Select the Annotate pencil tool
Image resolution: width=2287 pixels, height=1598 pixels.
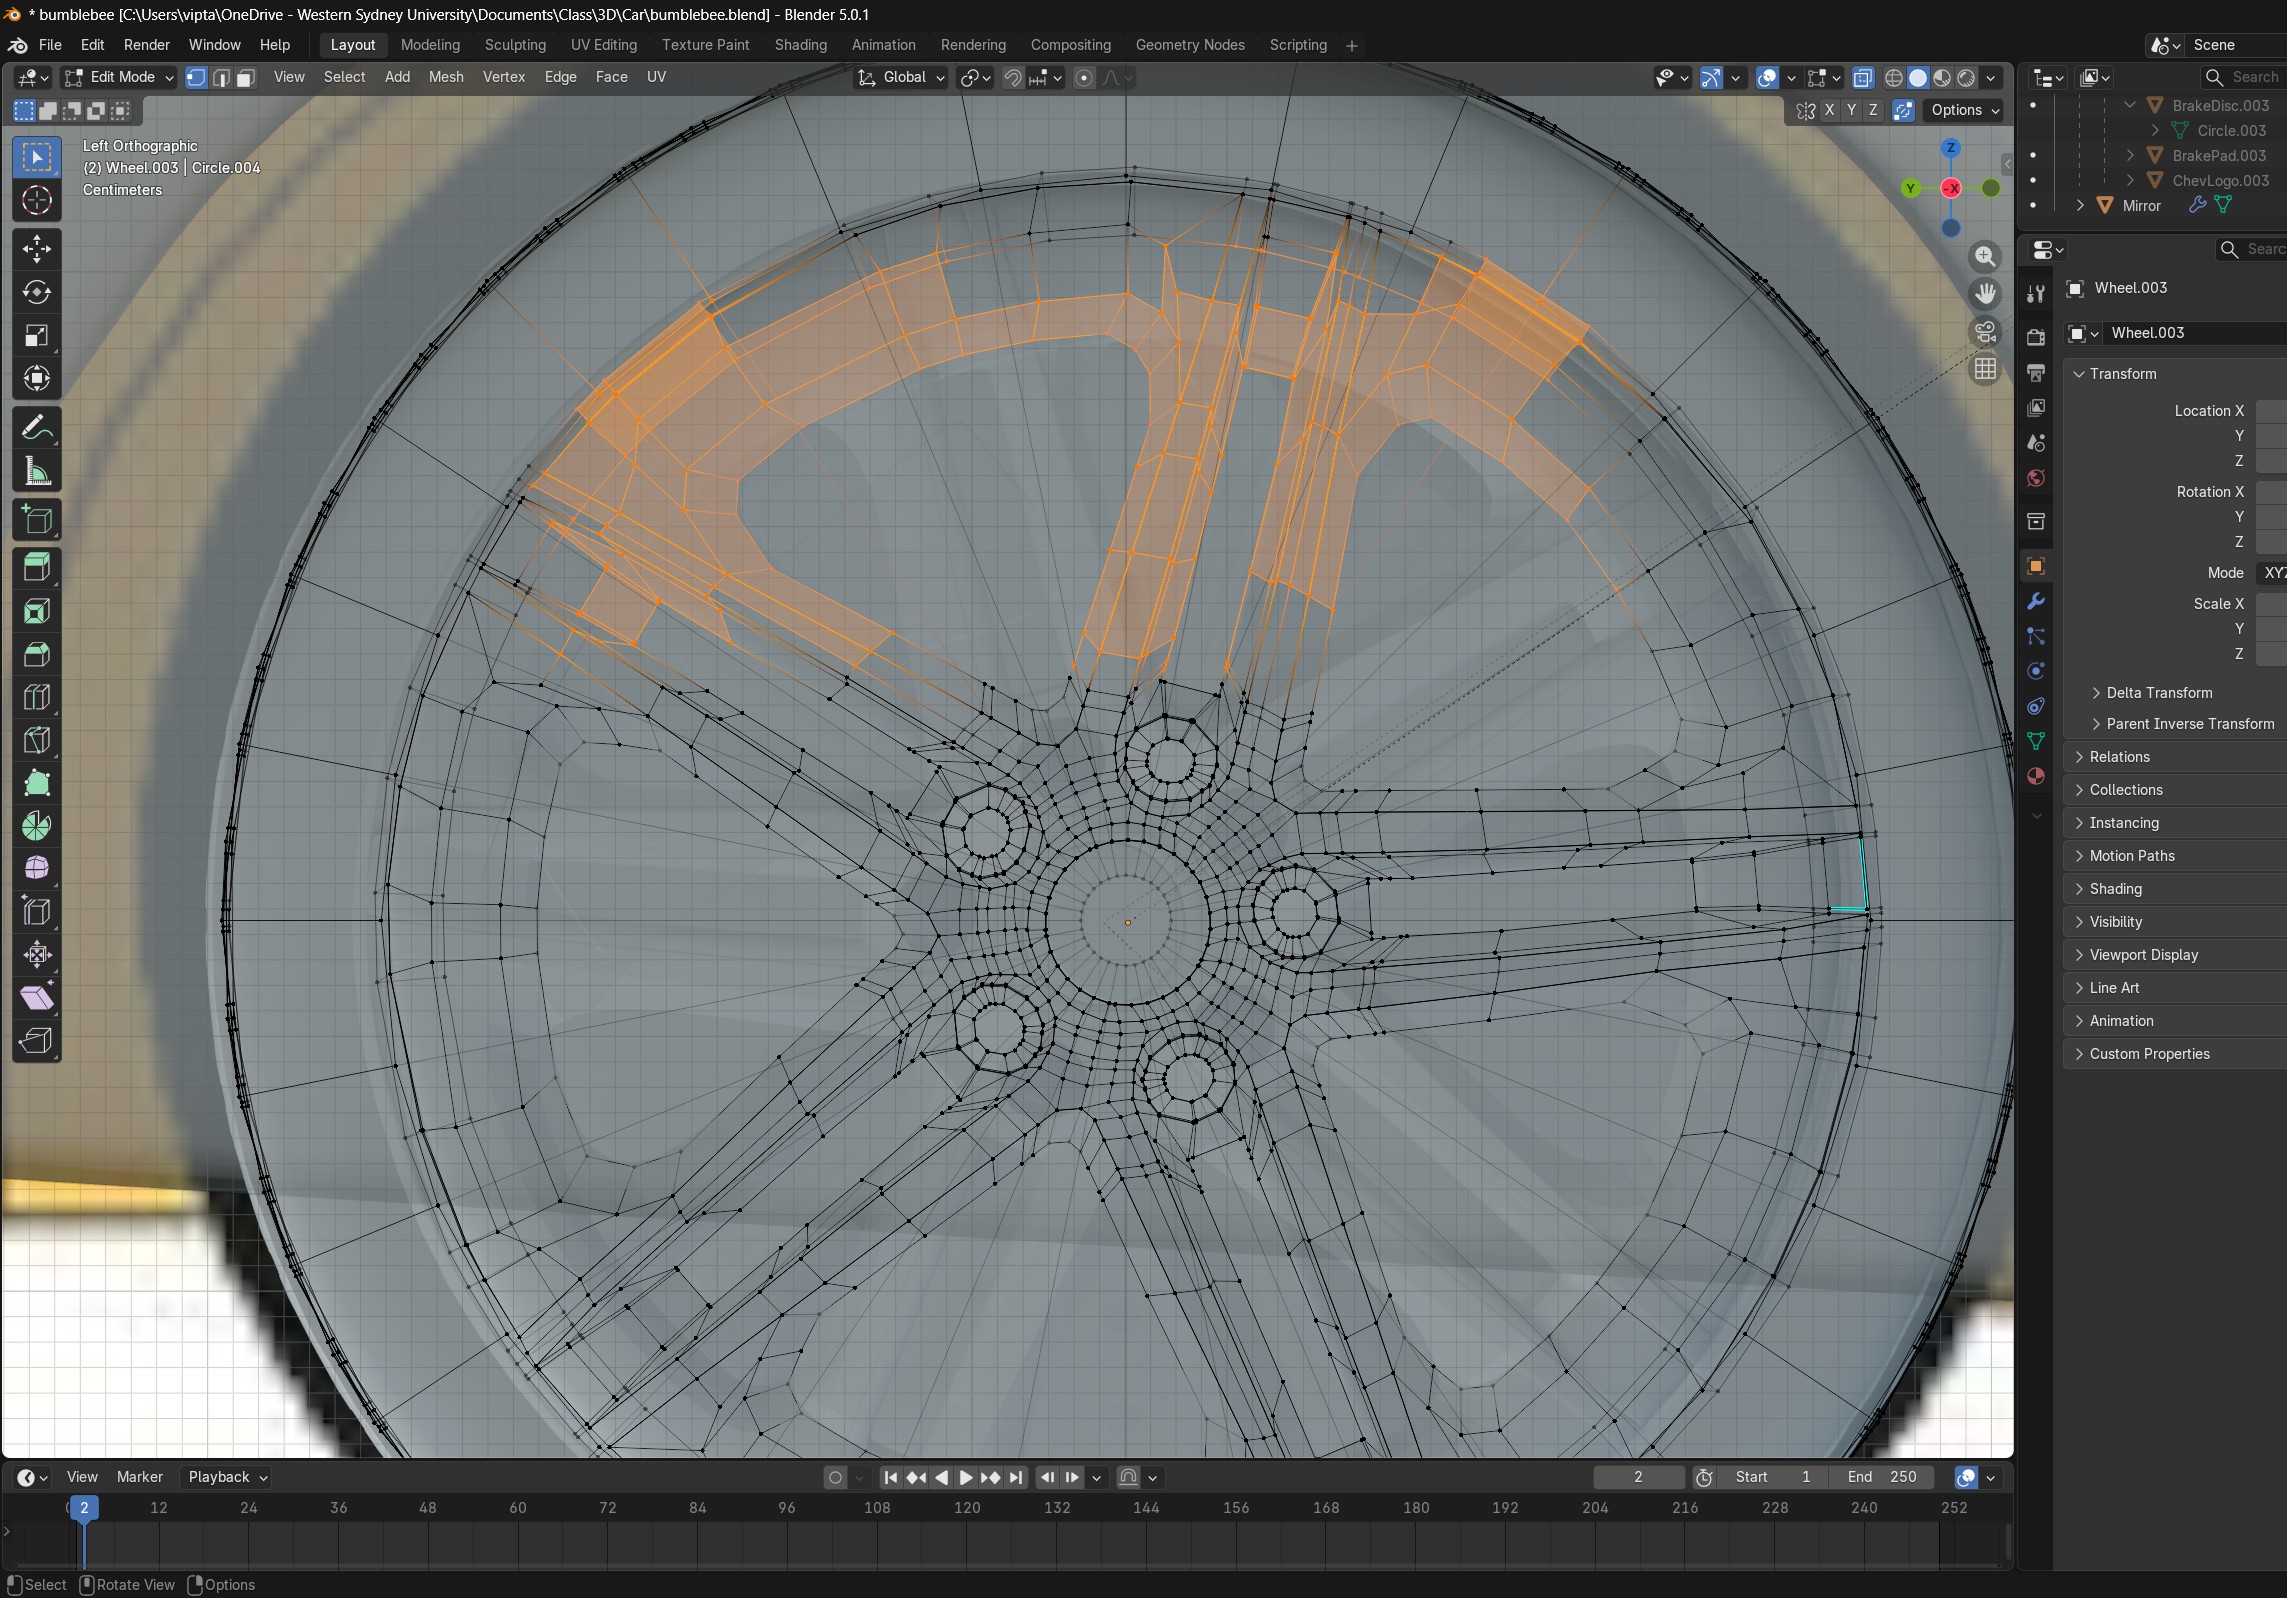(x=37, y=428)
